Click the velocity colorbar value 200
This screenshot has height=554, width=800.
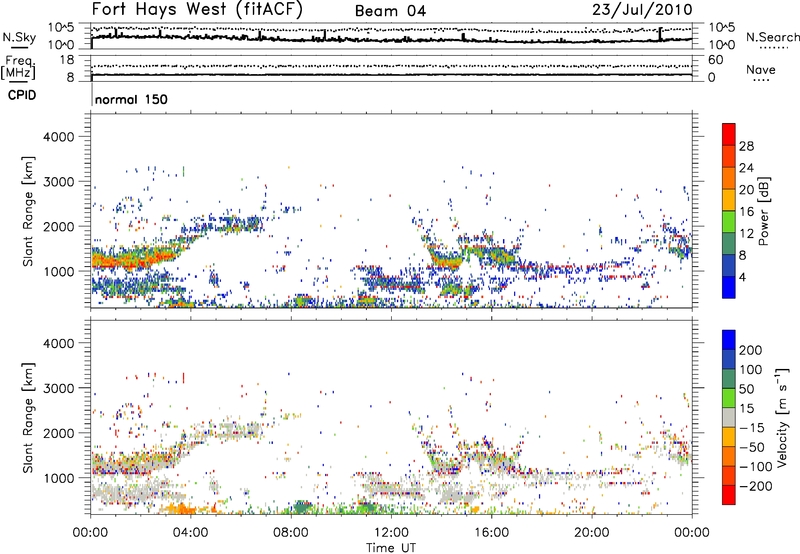[751, 350]
